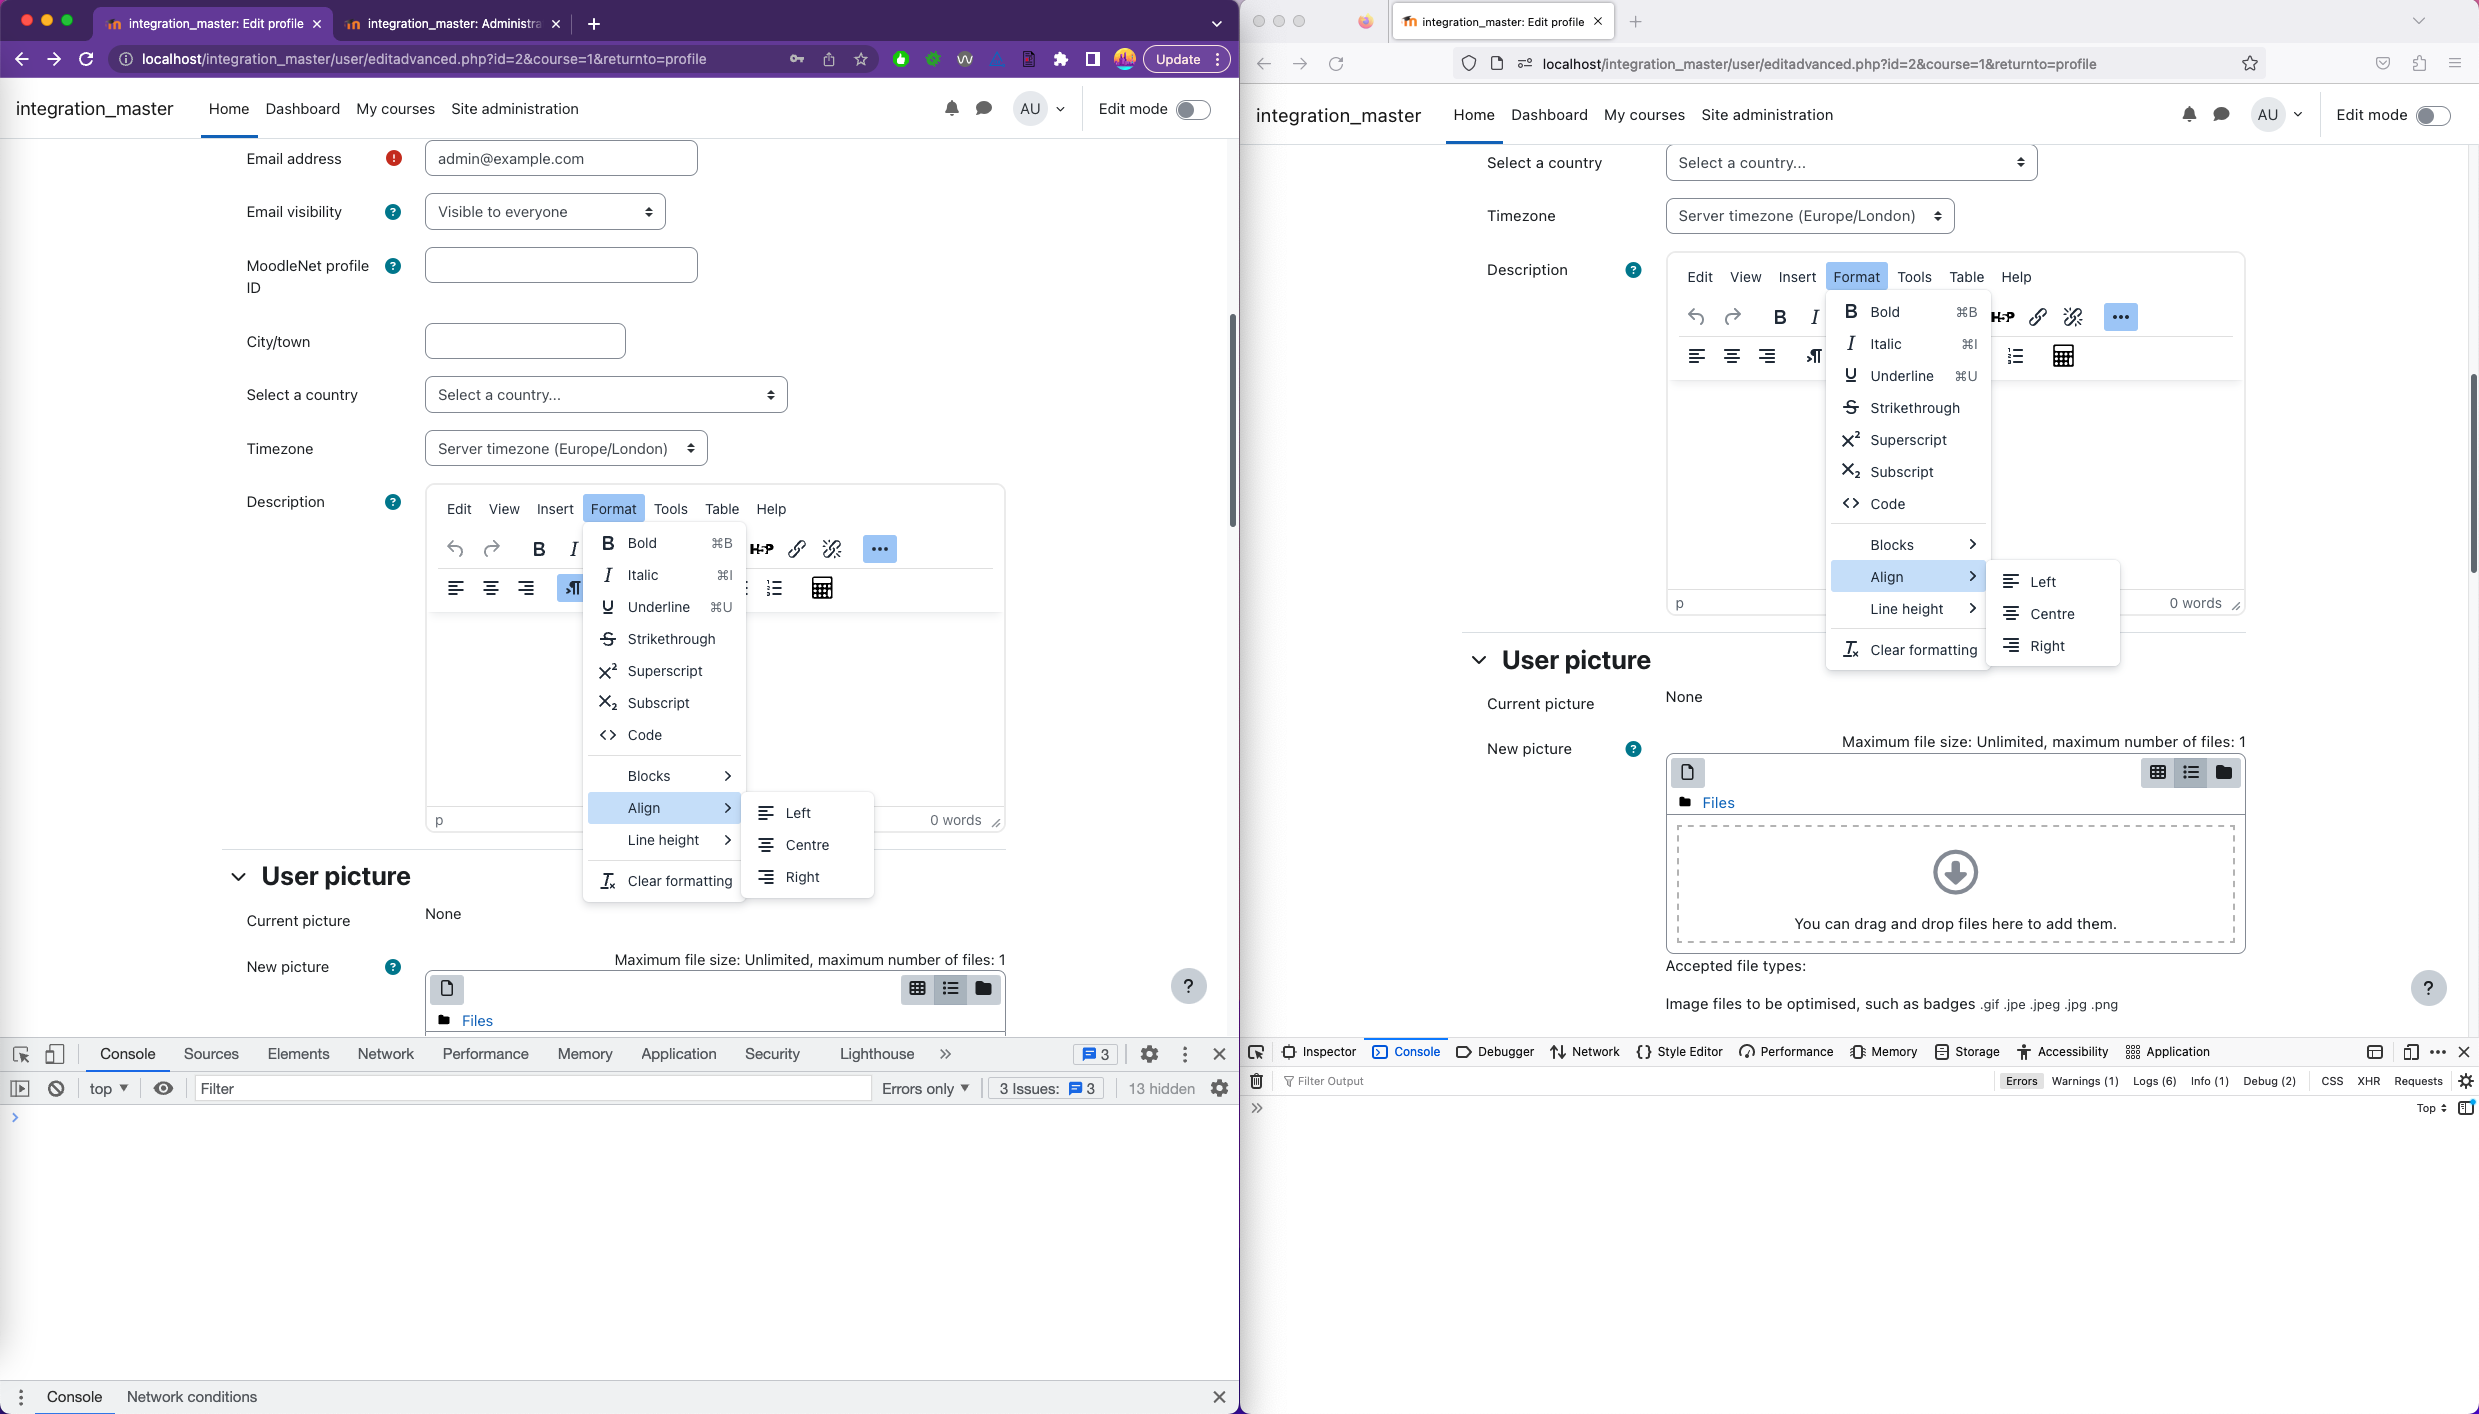2479x1414 pixels.
Task: Click Email visibility help icon
Action: pos(393,212)
